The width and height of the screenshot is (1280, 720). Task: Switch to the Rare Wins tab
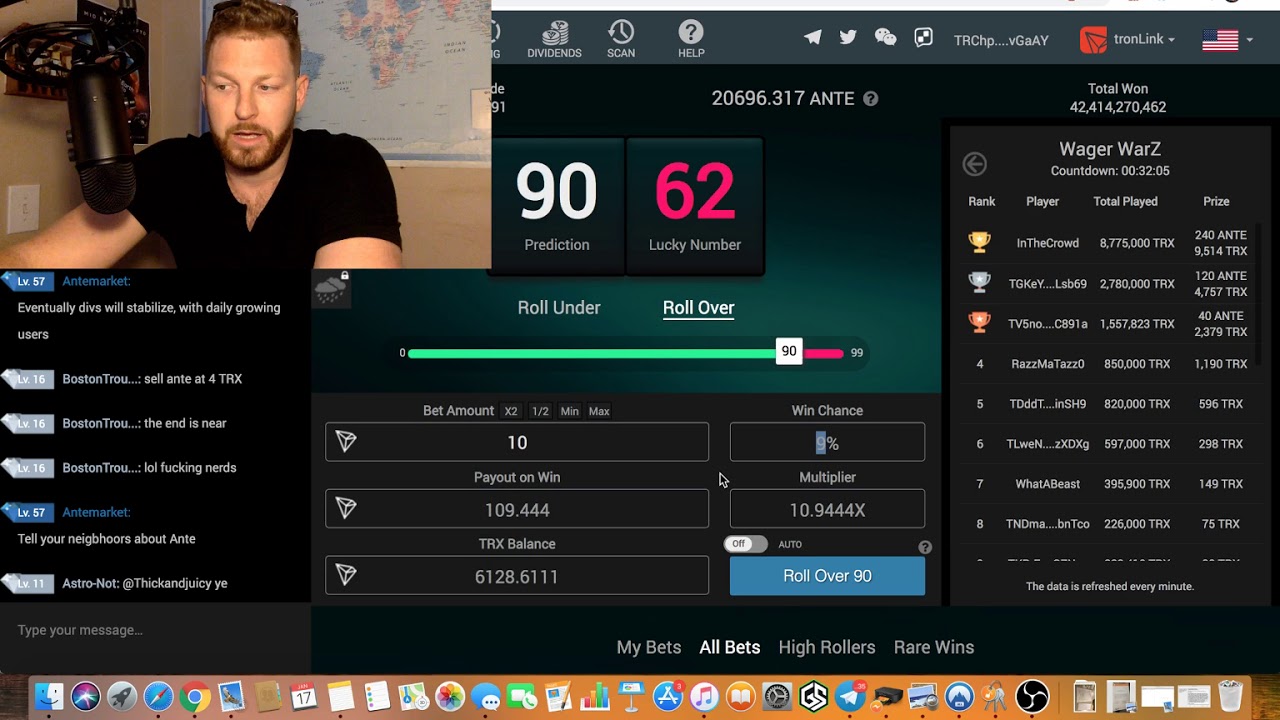coord(934,647)
